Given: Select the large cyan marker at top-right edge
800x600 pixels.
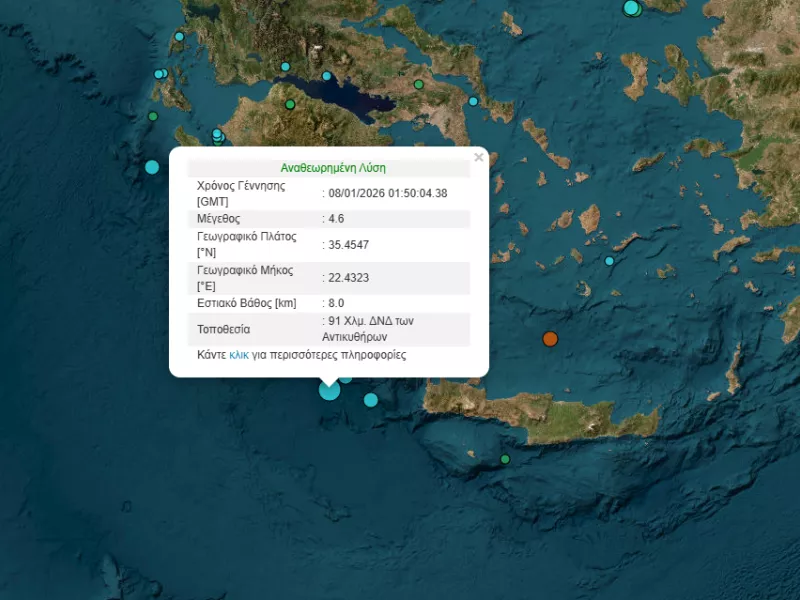Looking at the screenshot, I should pos(631,8).
